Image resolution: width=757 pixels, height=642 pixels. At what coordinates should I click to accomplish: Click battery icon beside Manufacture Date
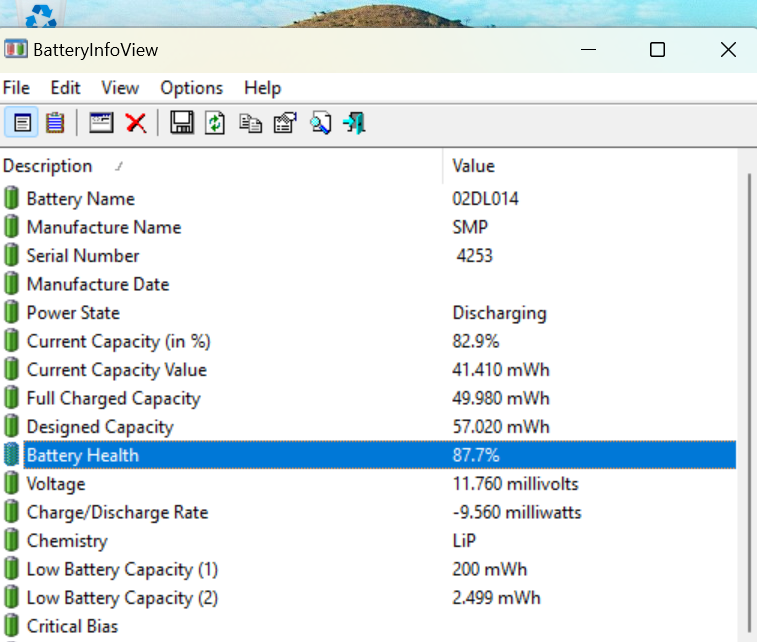tap(12, 284)
